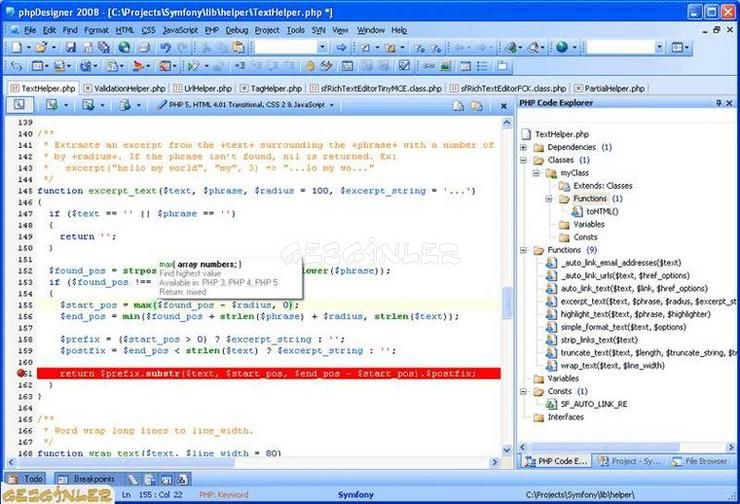Click the first toolbar search input field

click(x=286, y=47)
